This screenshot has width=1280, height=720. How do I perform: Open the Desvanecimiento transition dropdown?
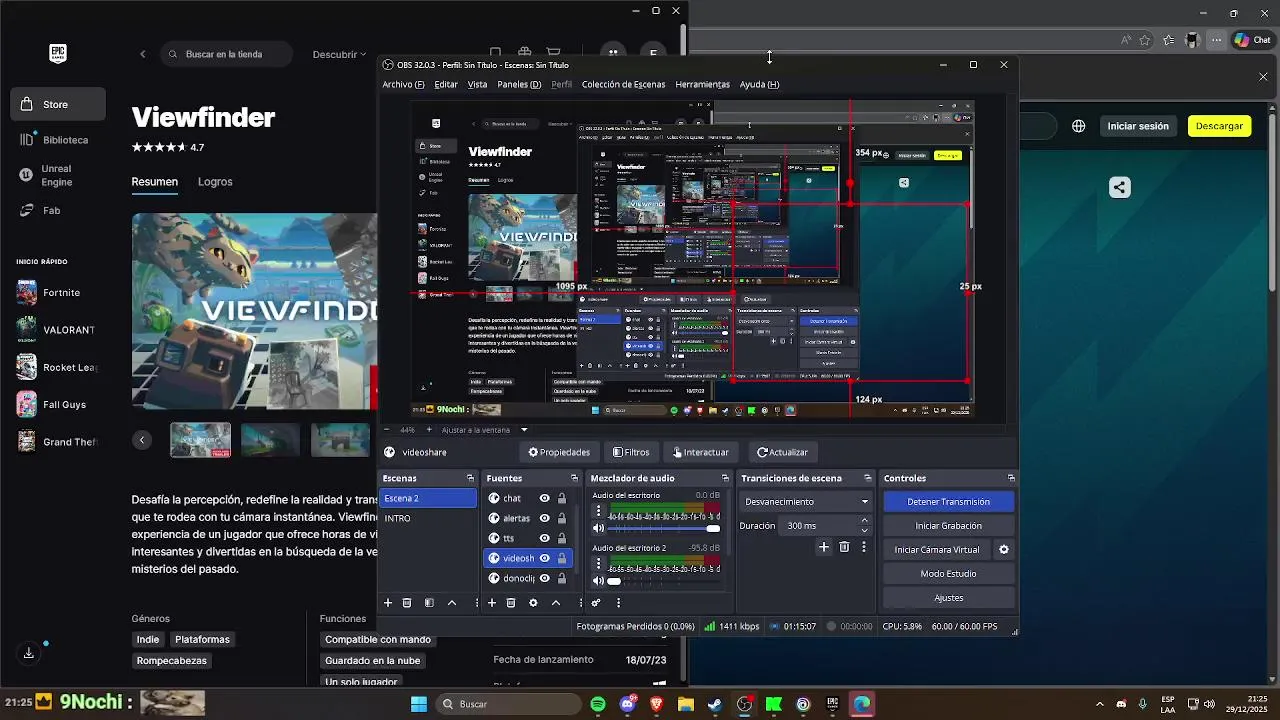806,502
